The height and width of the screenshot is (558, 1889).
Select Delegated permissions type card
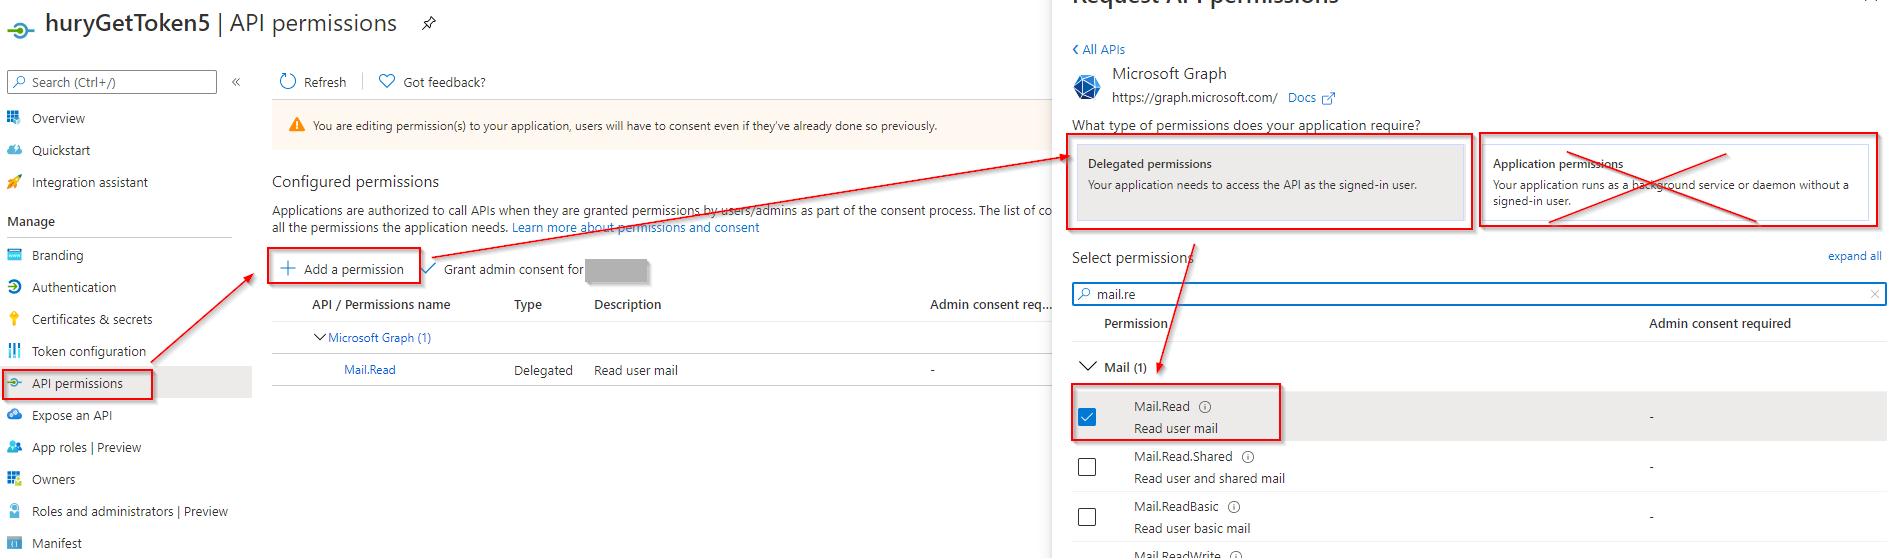(x=1269, y=182)
